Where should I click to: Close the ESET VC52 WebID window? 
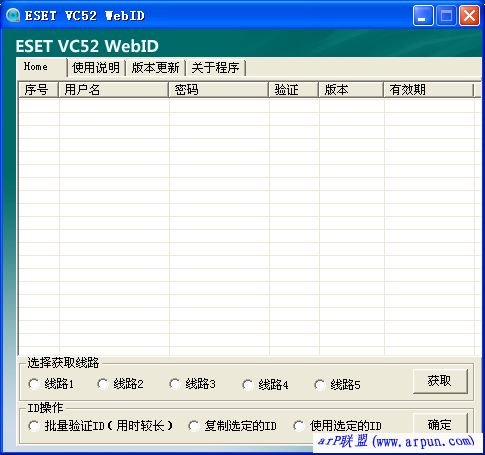pos(469,16)
